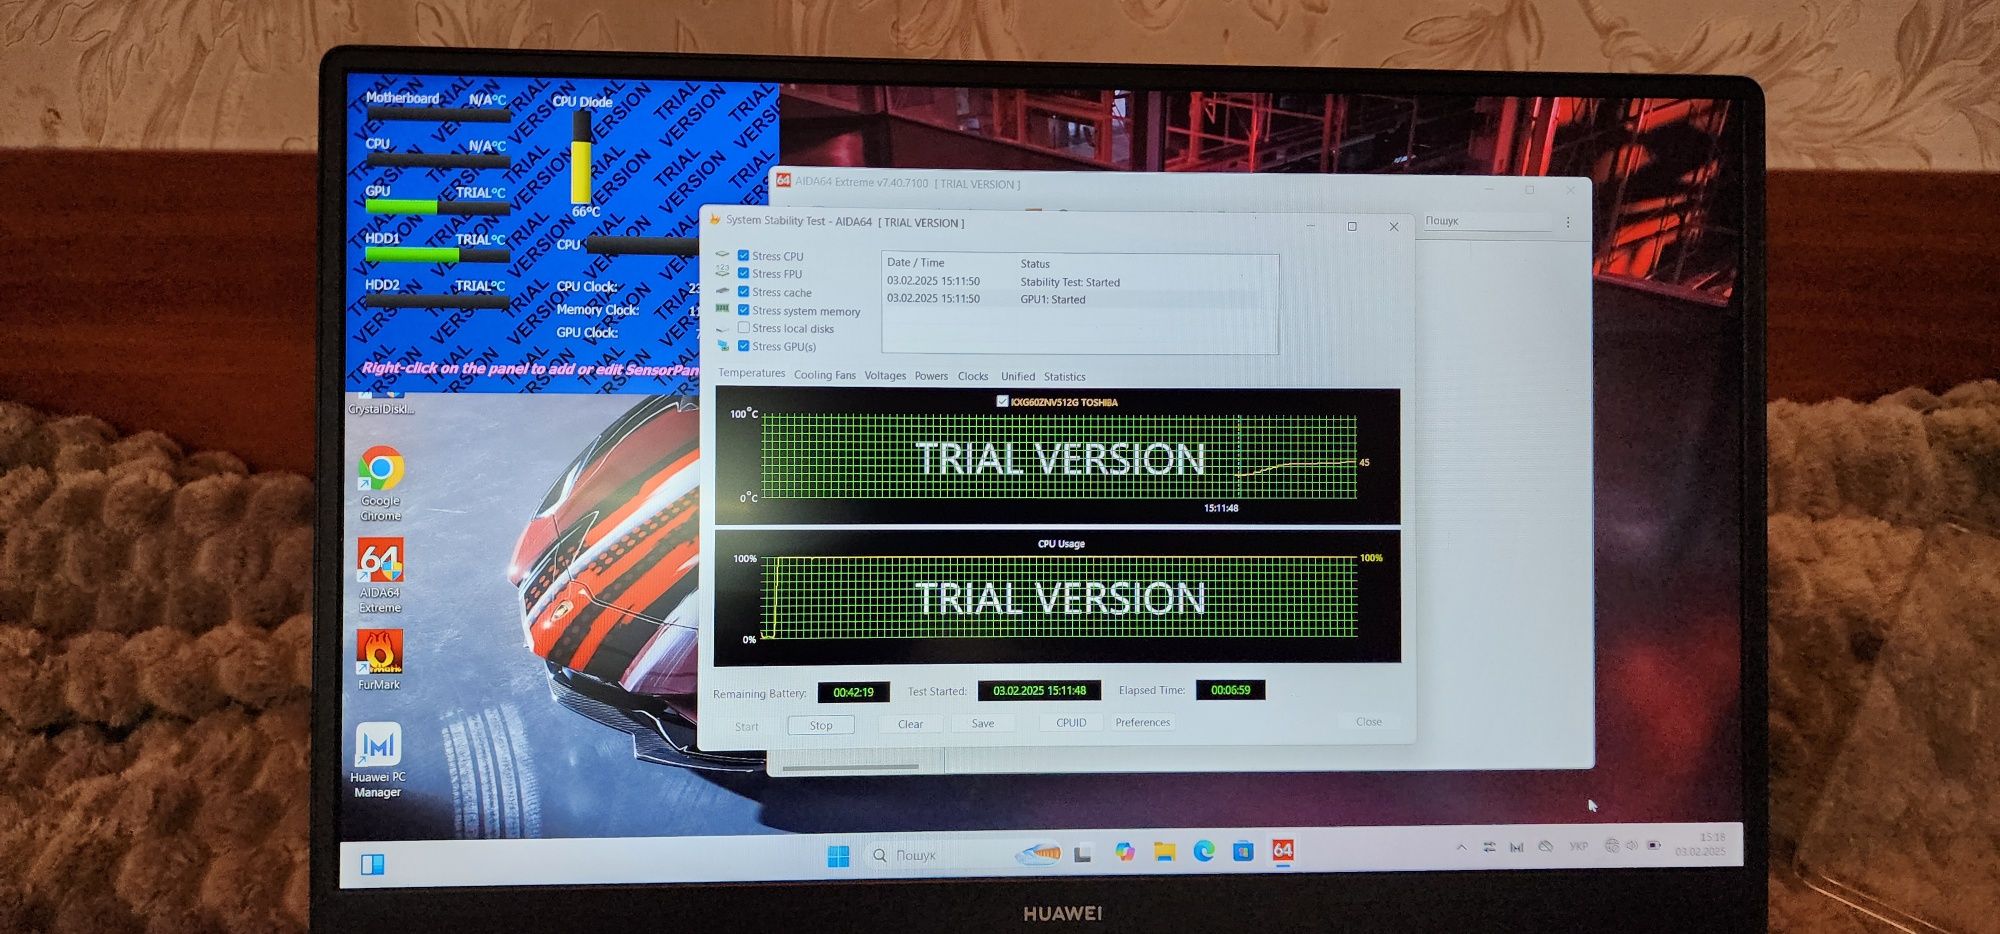Switch to the Cooling Fans tab
This screenshot has height=934, width=2000.
tap(825, 375)
